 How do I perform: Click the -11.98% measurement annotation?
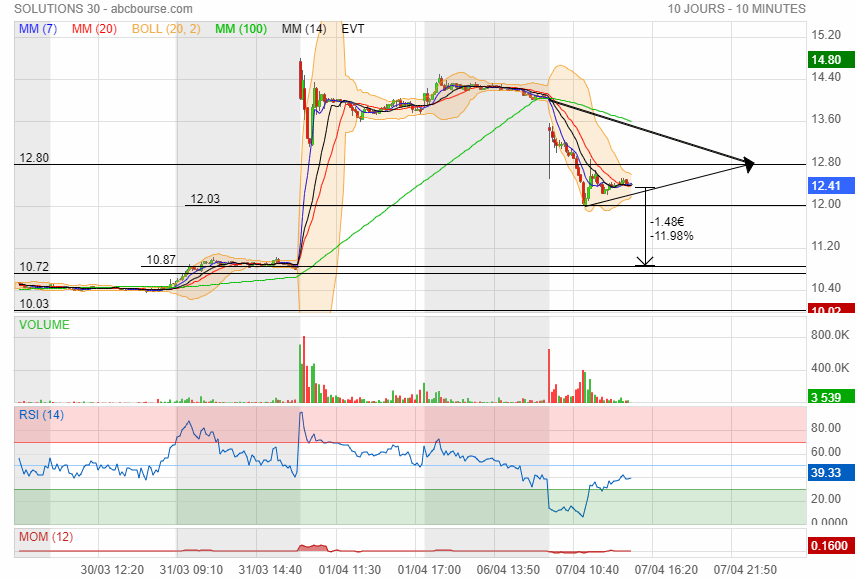point(672,235)
